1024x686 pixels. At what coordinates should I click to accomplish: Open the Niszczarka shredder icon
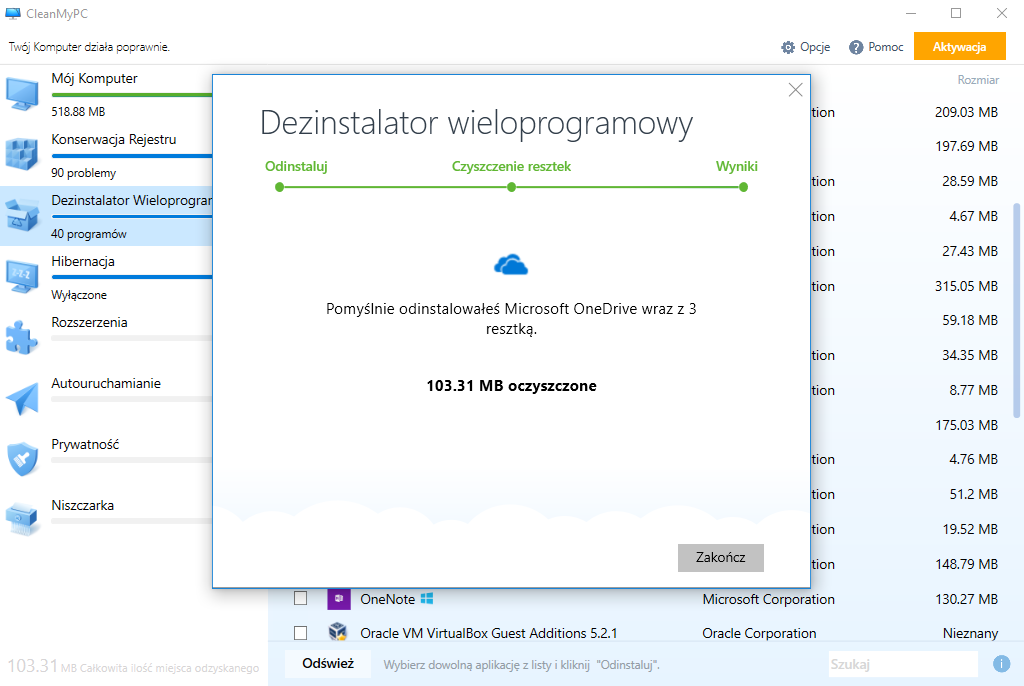tap(22, 520)
